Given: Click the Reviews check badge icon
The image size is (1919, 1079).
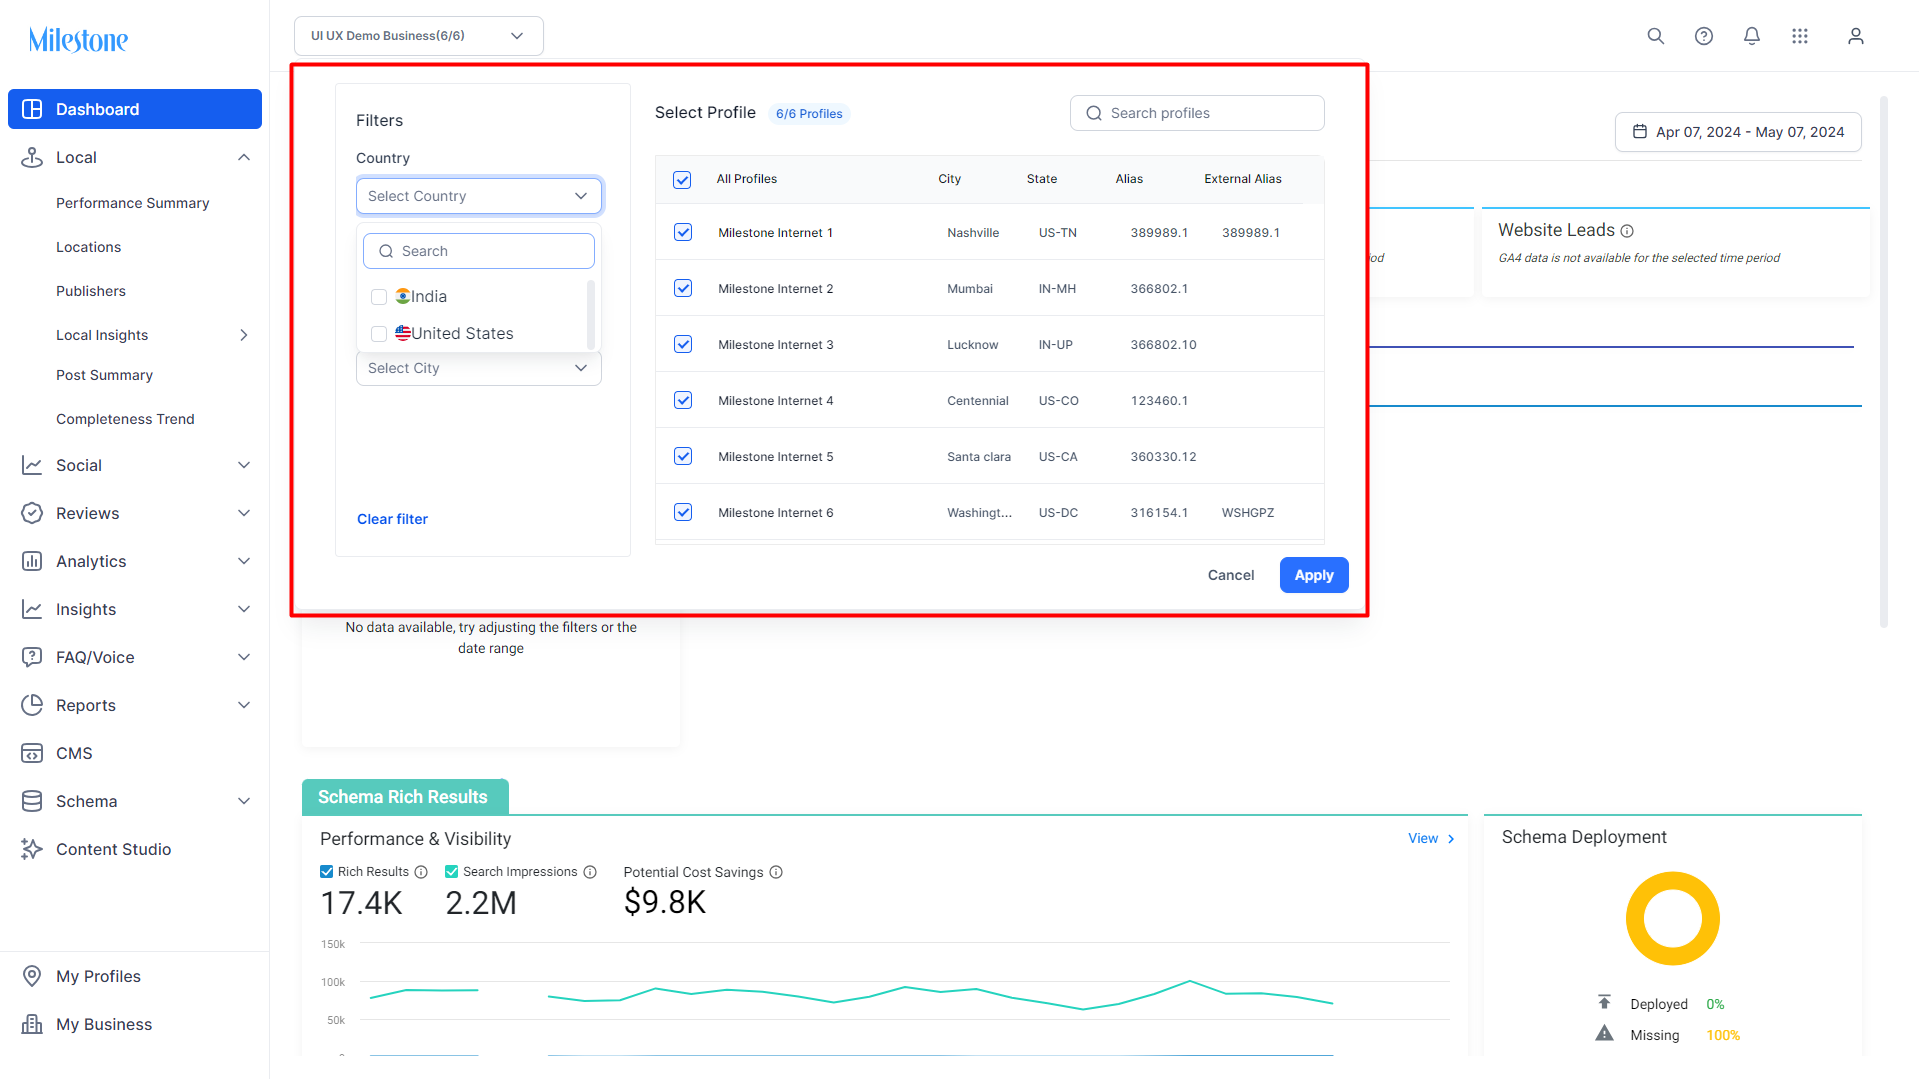Looking at the screenshot, I should click(32, 513).
